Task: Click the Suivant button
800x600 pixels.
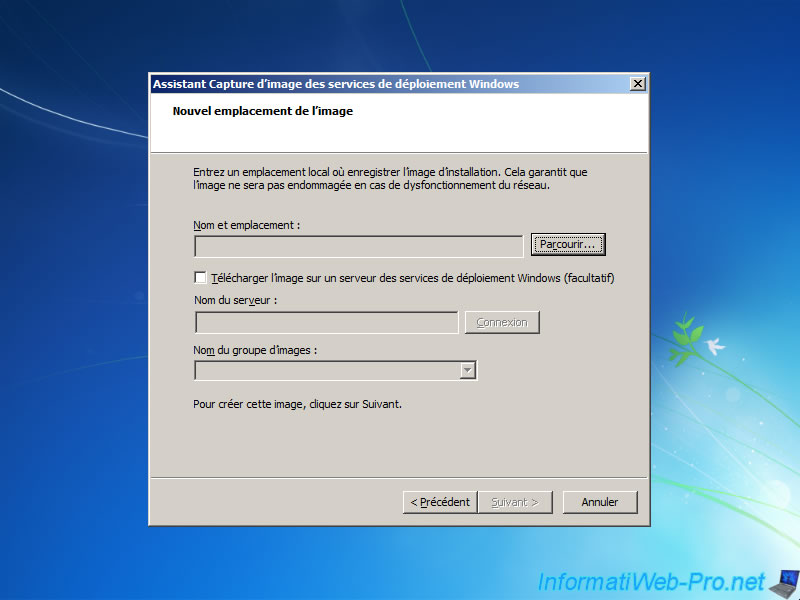Action: coord(515,502)
